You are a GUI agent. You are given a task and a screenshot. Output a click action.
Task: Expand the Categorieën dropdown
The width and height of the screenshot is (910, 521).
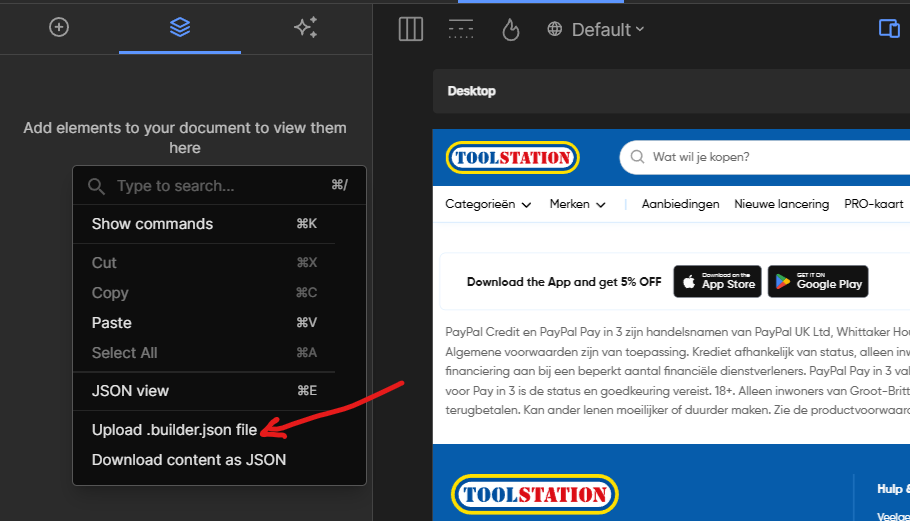tap(487, 204)
